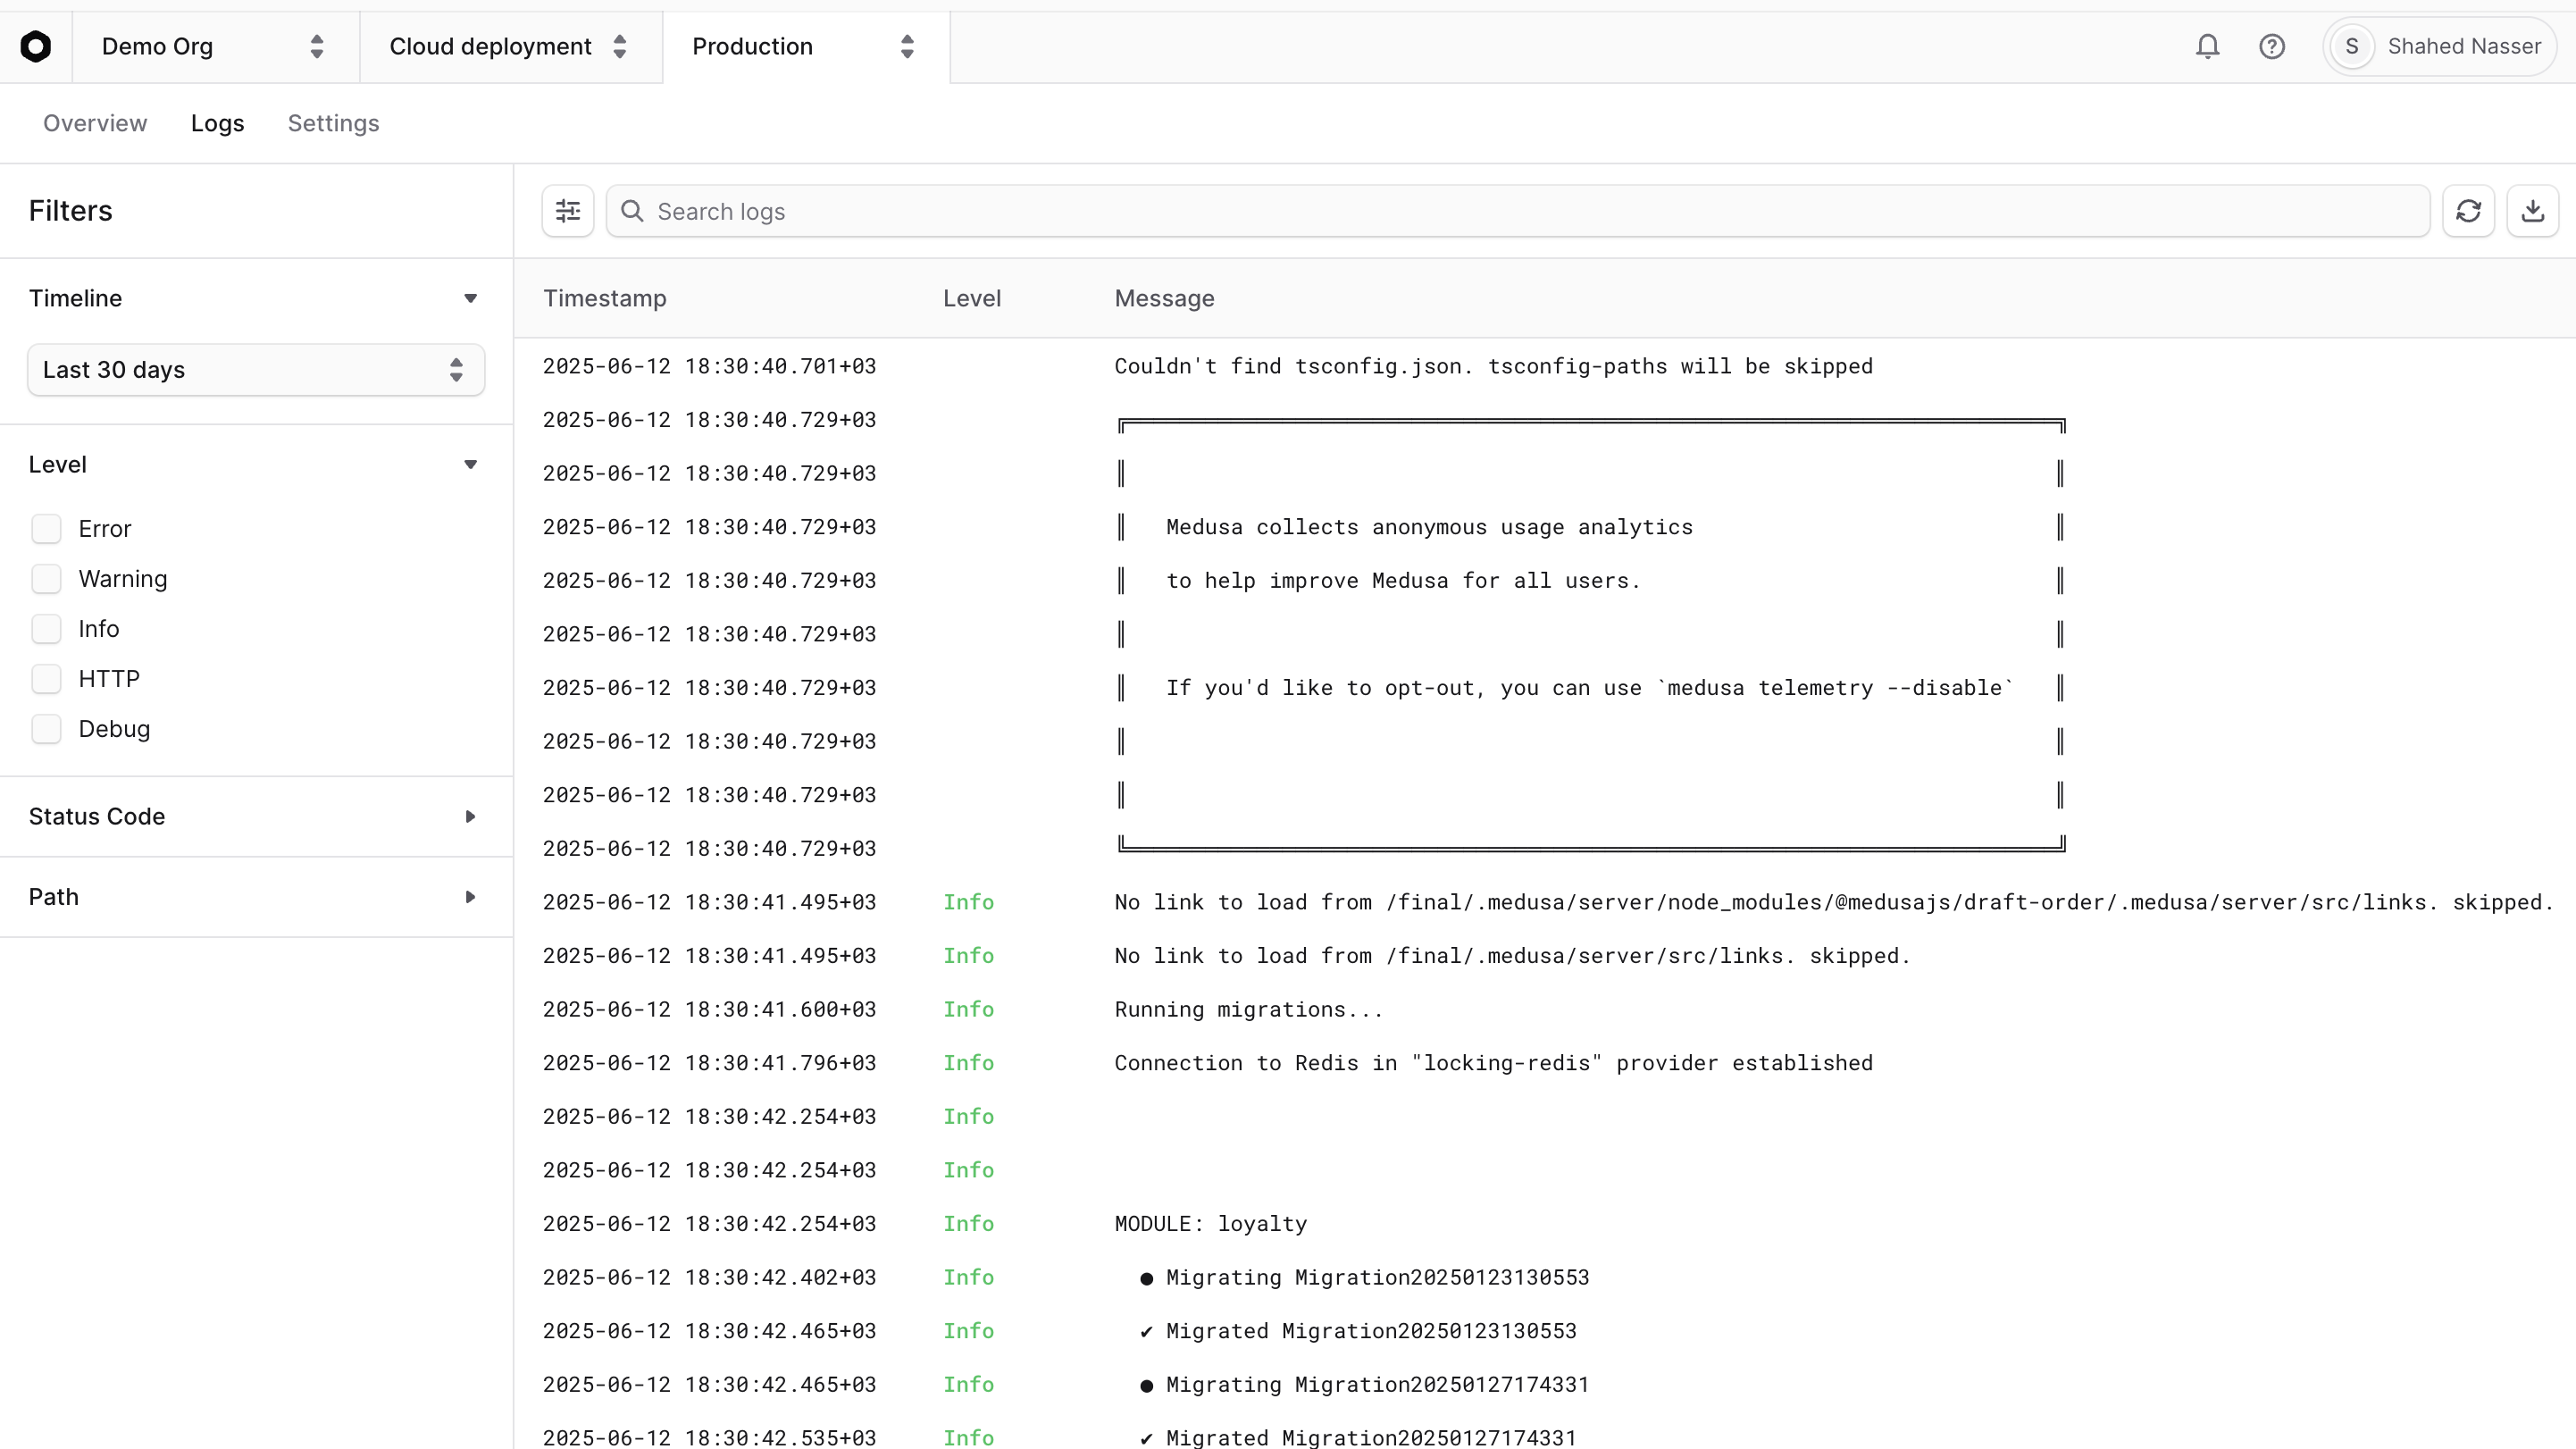2576x1449 pixels.
Task: Switch to the Overview tab
Action: tap(94, 122)
